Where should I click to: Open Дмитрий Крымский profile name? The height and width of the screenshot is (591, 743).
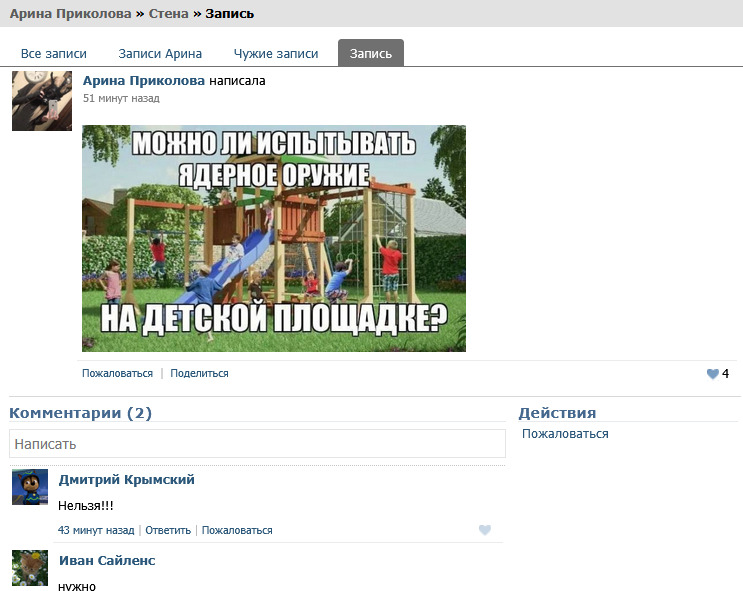coord(127,480)
